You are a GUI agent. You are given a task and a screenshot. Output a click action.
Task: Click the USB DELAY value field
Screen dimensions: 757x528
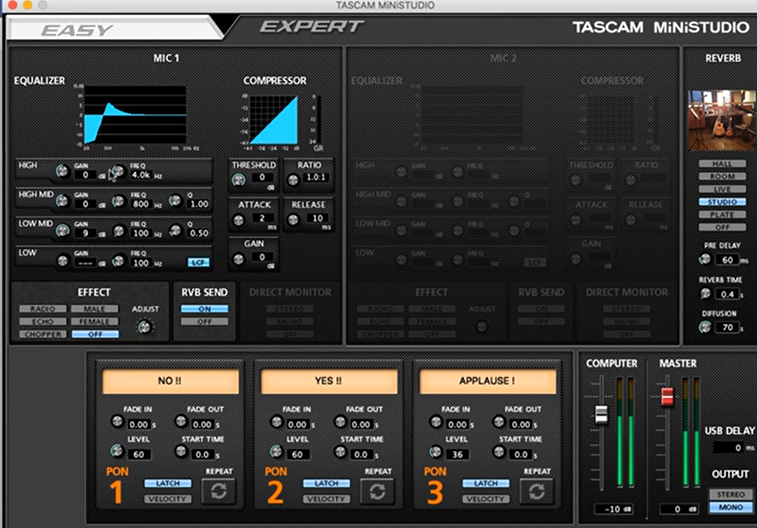729,448
